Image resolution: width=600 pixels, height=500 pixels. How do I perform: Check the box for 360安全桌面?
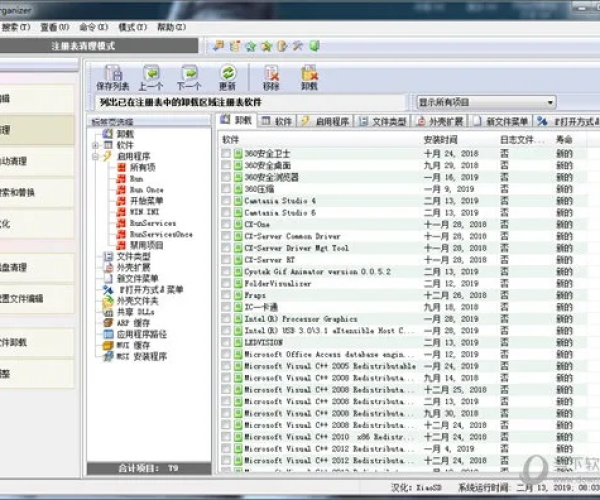coord(226,165)
